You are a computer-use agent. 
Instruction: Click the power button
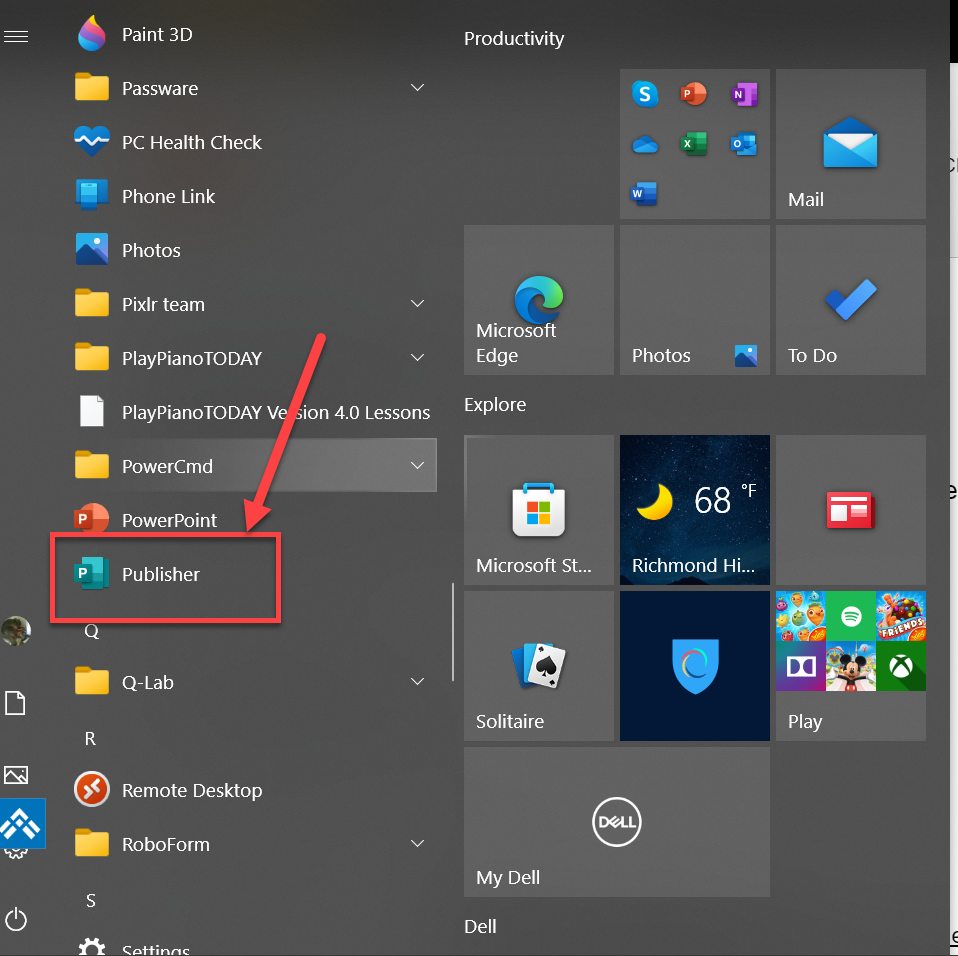coord(16,920)
